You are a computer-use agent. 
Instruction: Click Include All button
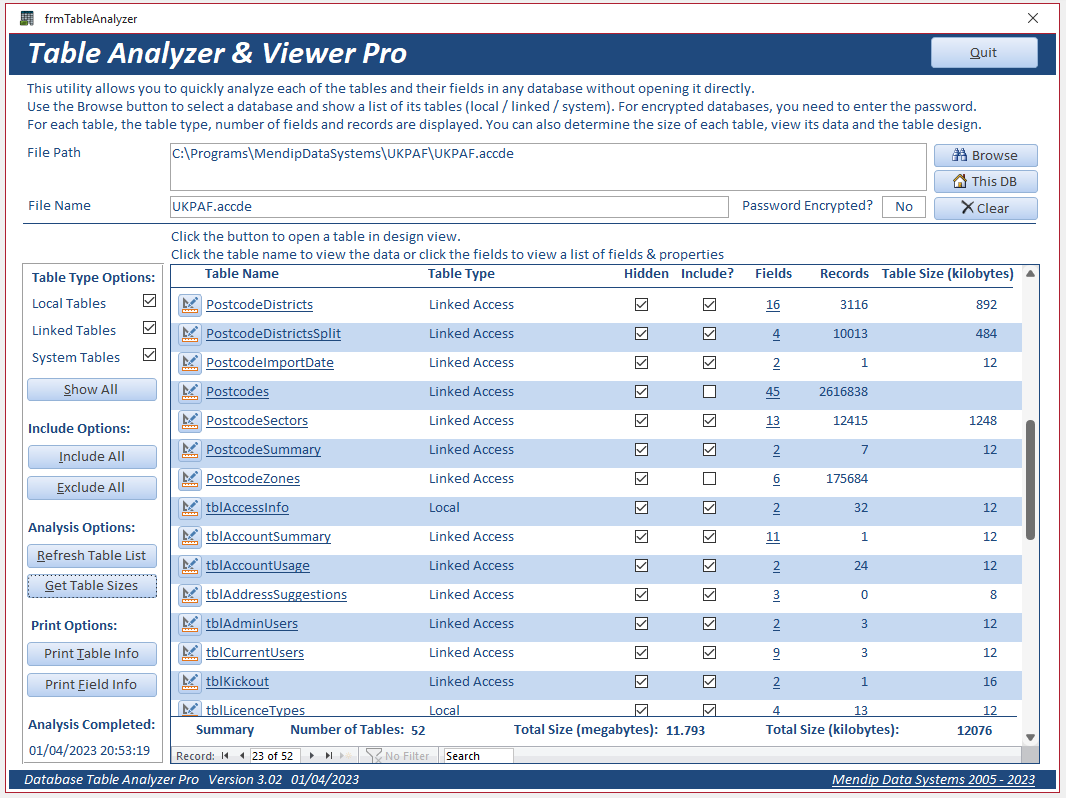pos(92,457)
